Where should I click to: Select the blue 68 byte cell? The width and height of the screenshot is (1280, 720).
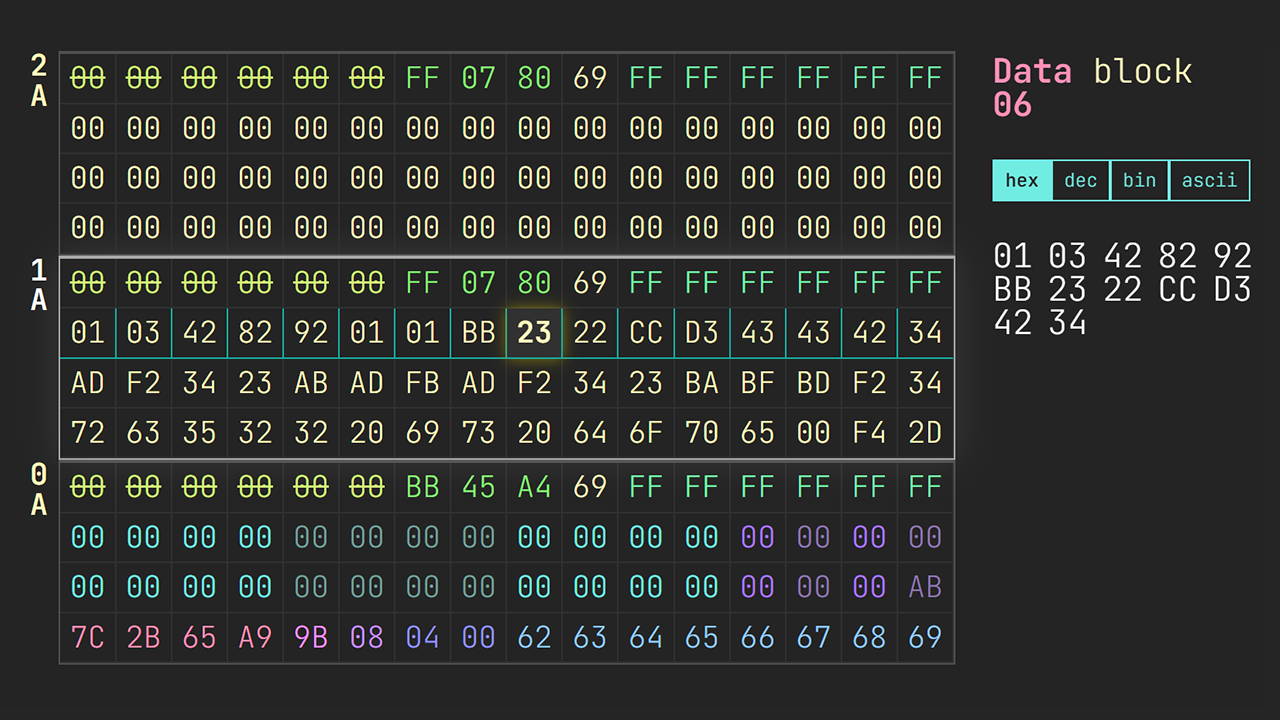coord(870,638)
